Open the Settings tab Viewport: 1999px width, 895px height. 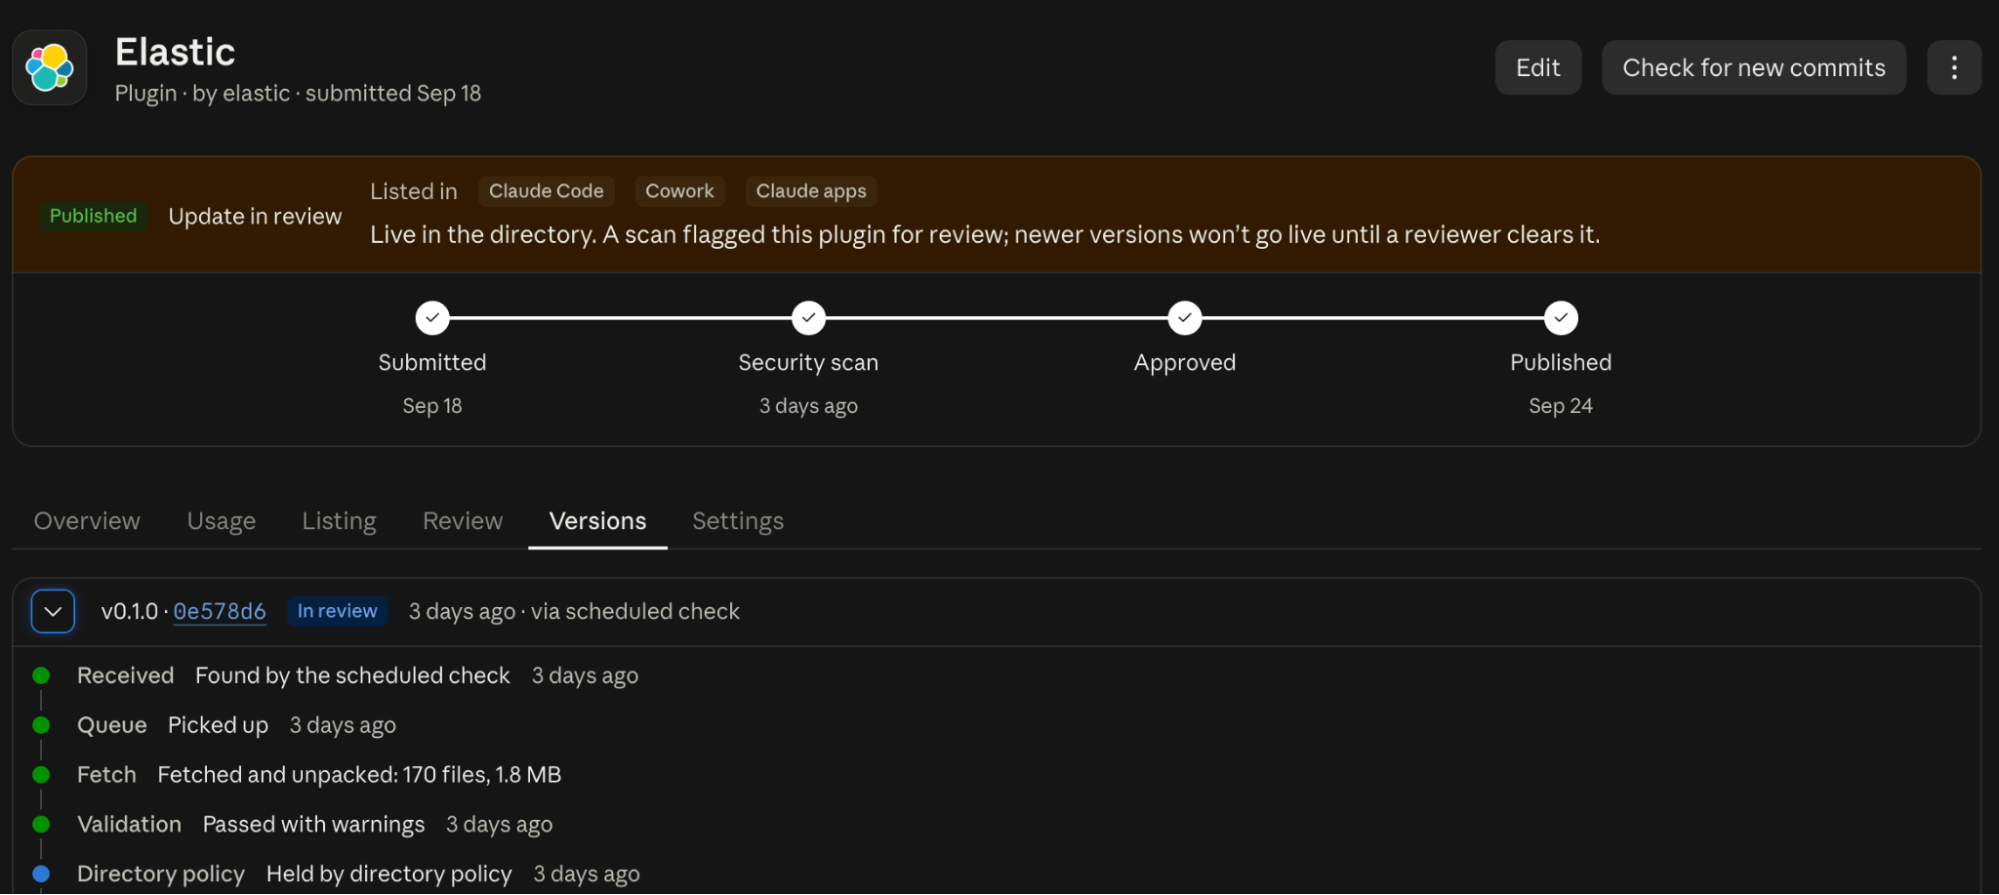pos(738,521)
